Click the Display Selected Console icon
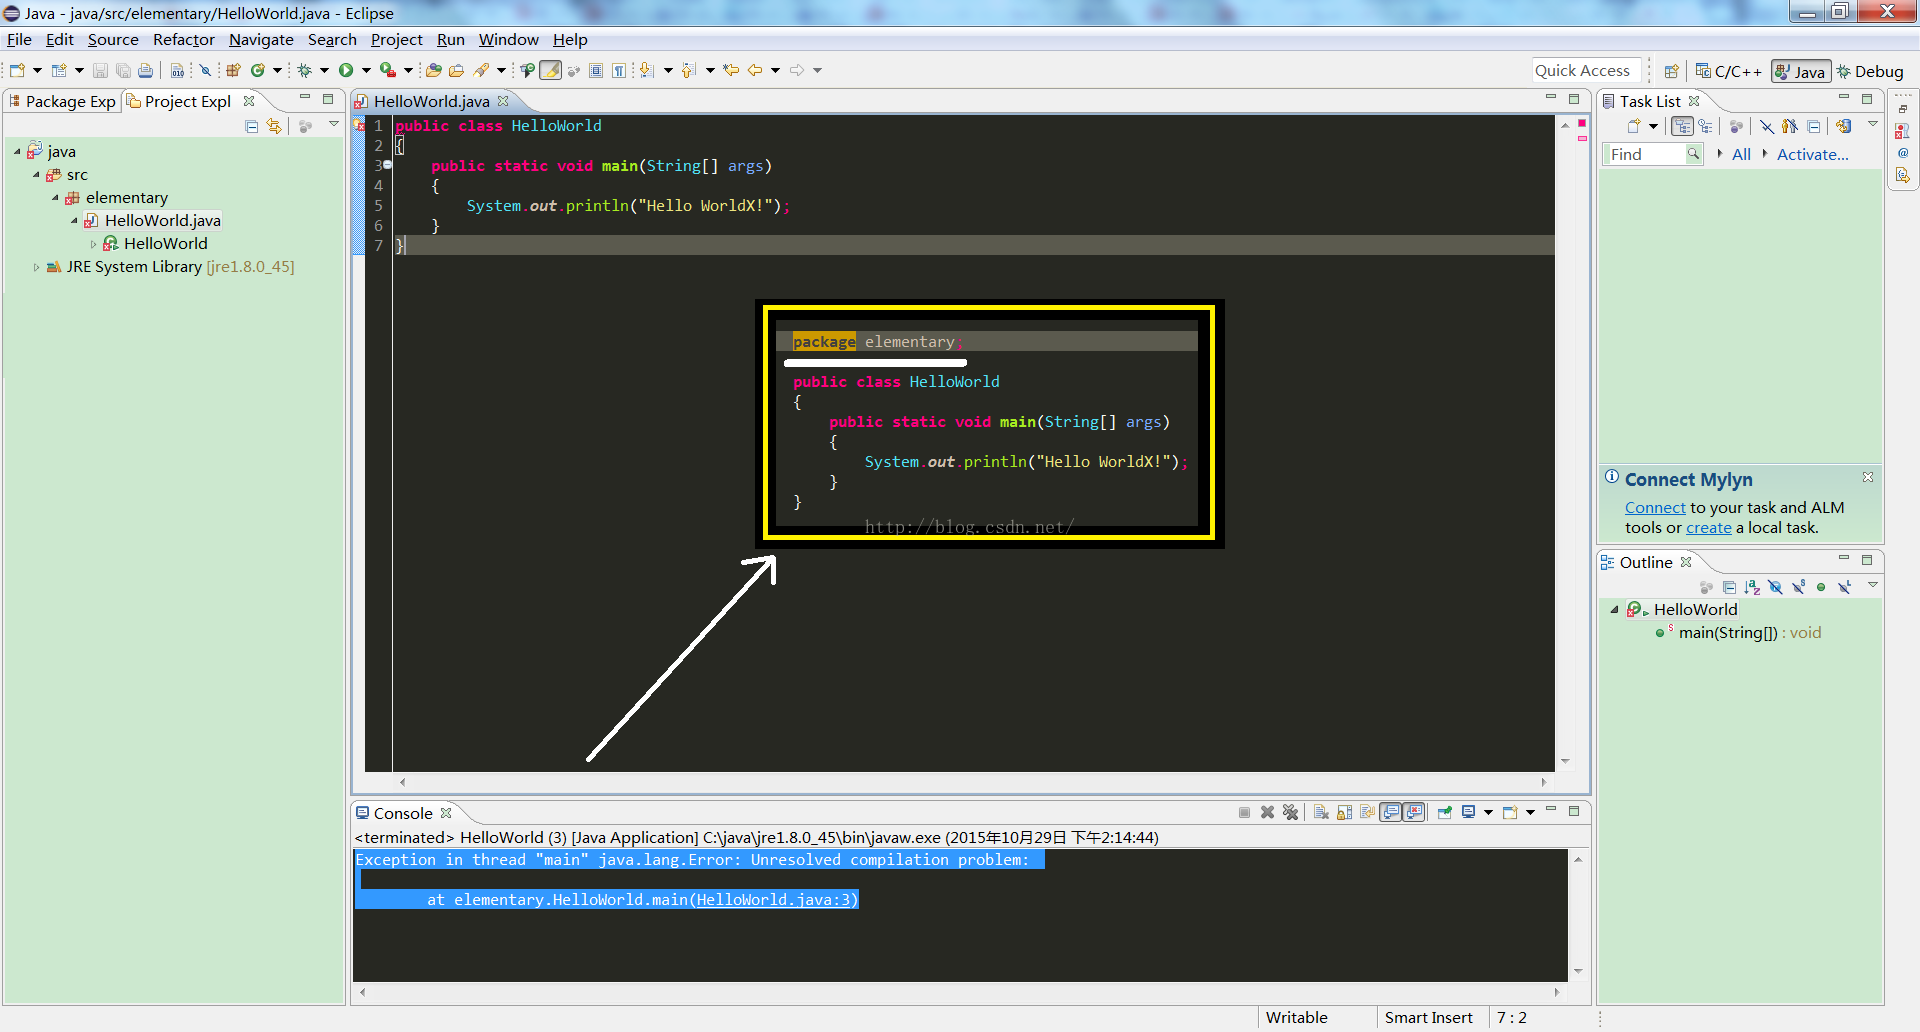 coord(1468,812)
